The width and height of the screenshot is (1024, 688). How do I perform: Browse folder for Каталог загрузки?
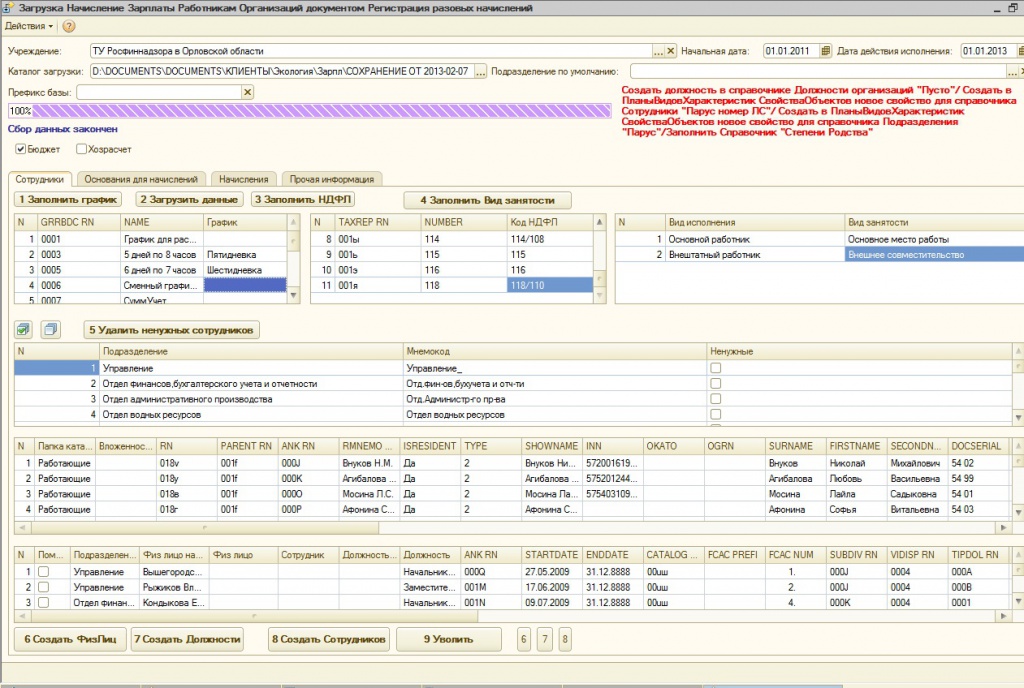coord(481,72)
